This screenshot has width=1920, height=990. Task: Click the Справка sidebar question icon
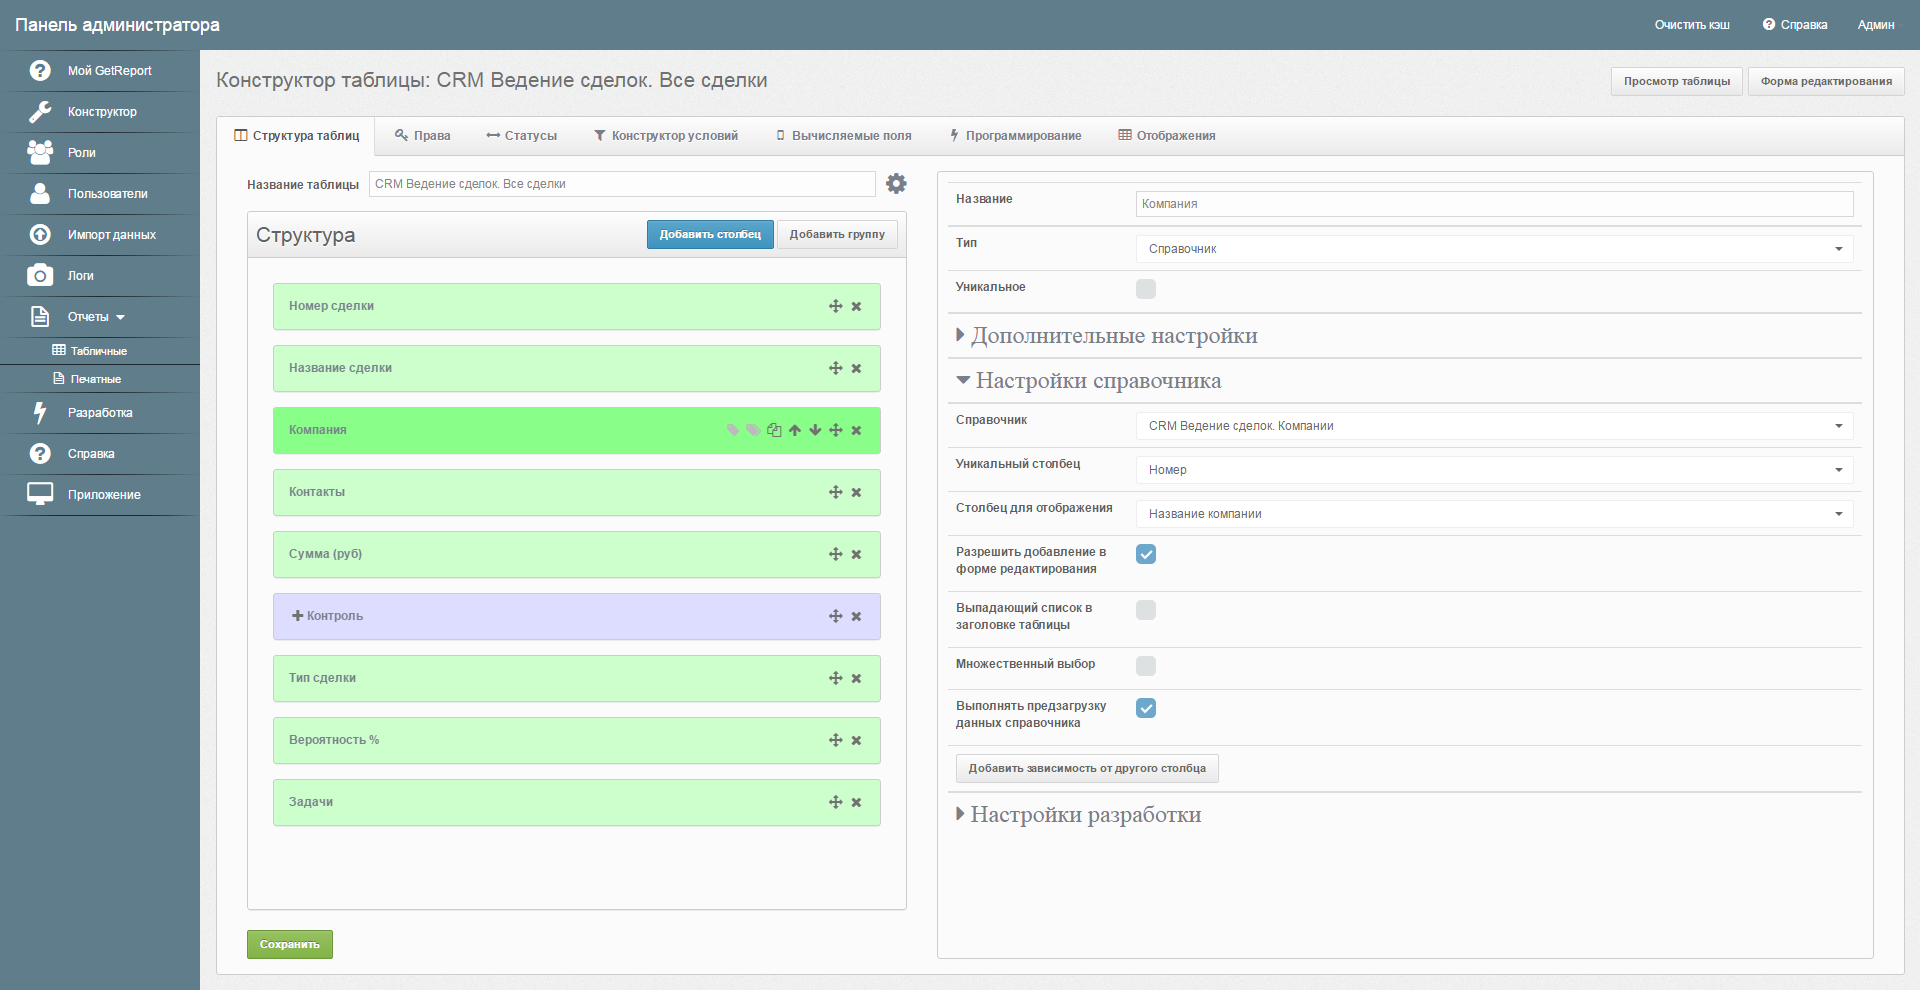point(40,453)
